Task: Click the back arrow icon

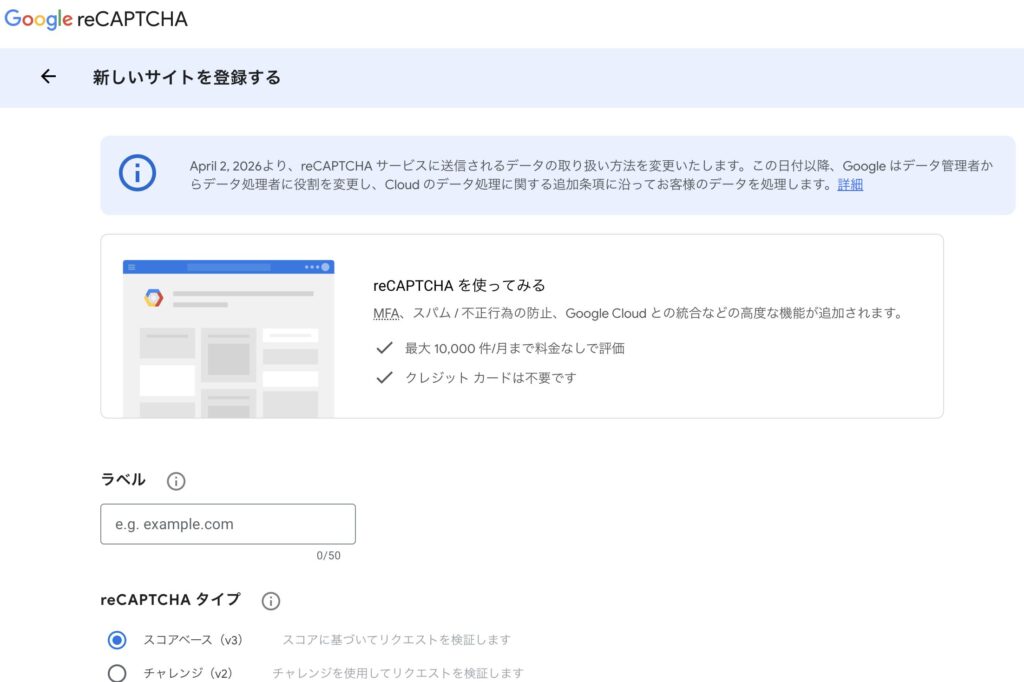Action: coord(48,77)
